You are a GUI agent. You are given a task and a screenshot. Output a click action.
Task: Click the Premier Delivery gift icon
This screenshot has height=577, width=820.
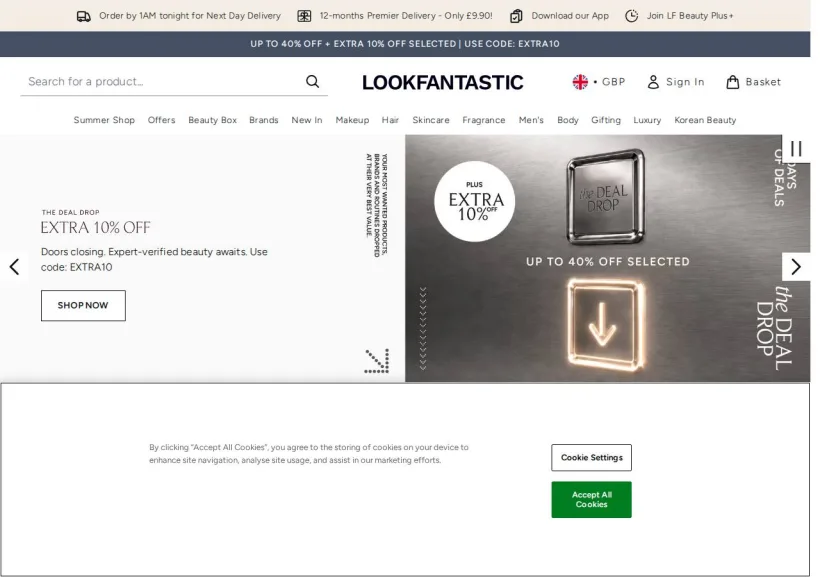click(304, 16)
